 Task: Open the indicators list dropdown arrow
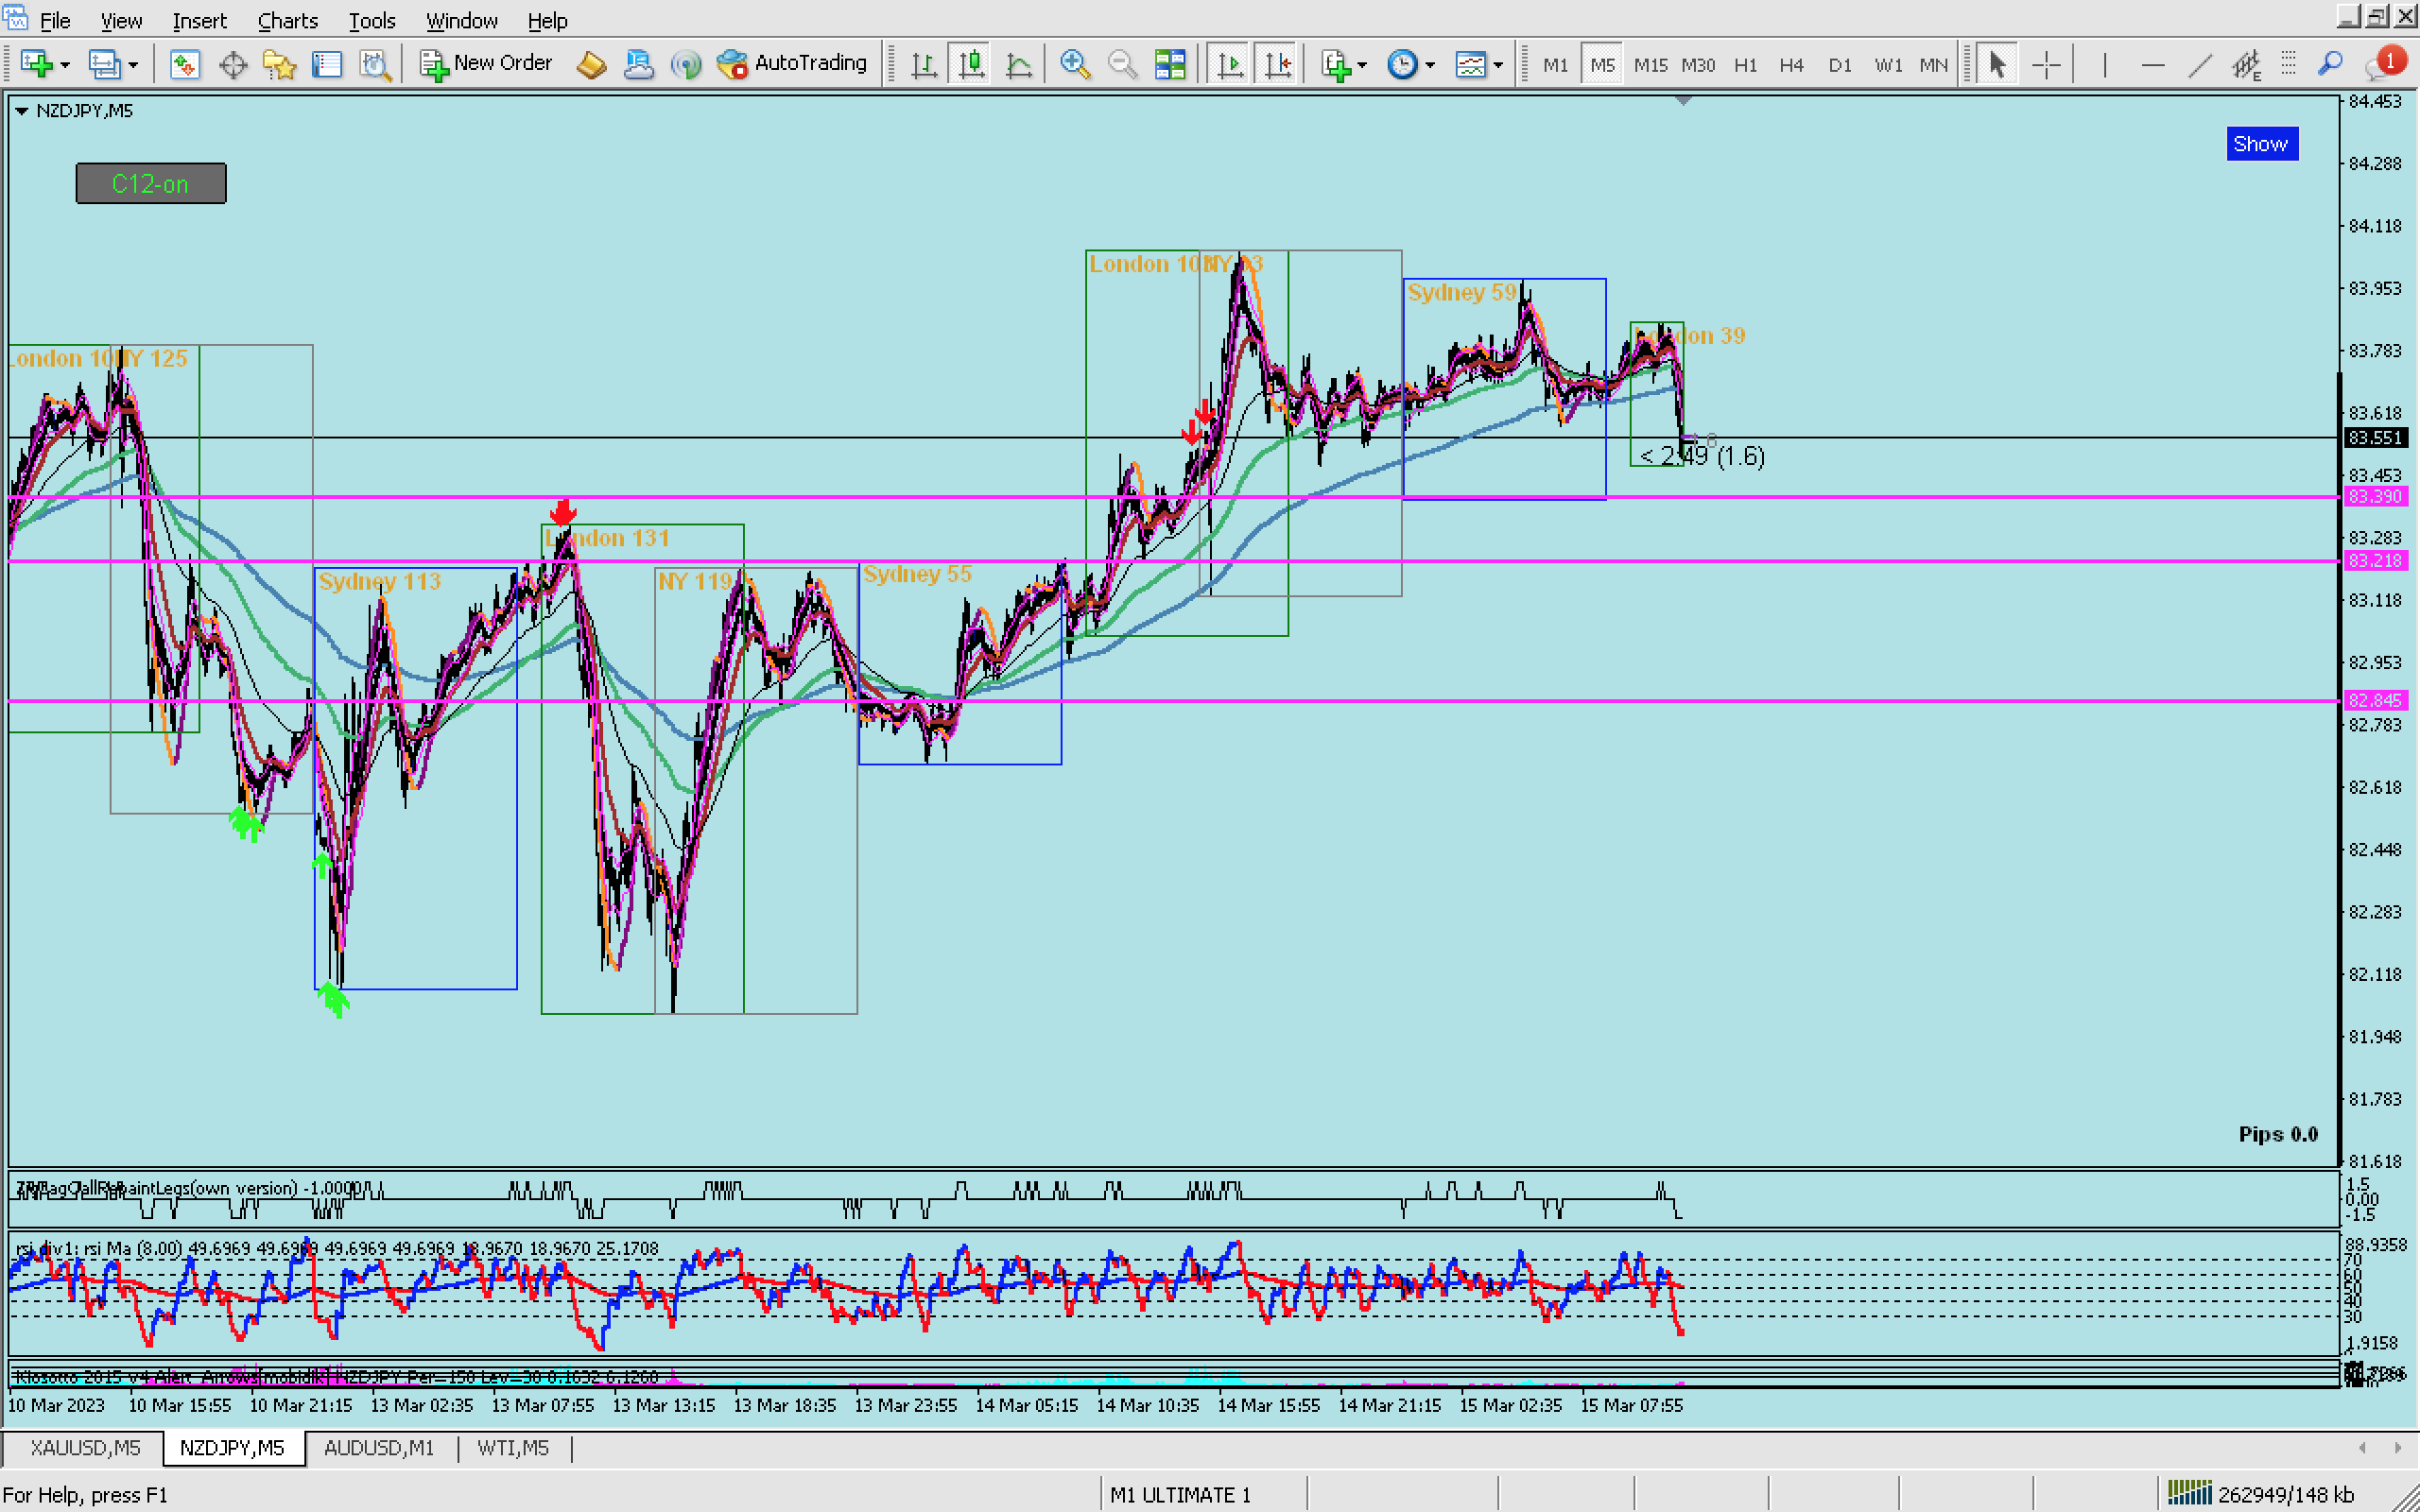tap(1362, 66)
